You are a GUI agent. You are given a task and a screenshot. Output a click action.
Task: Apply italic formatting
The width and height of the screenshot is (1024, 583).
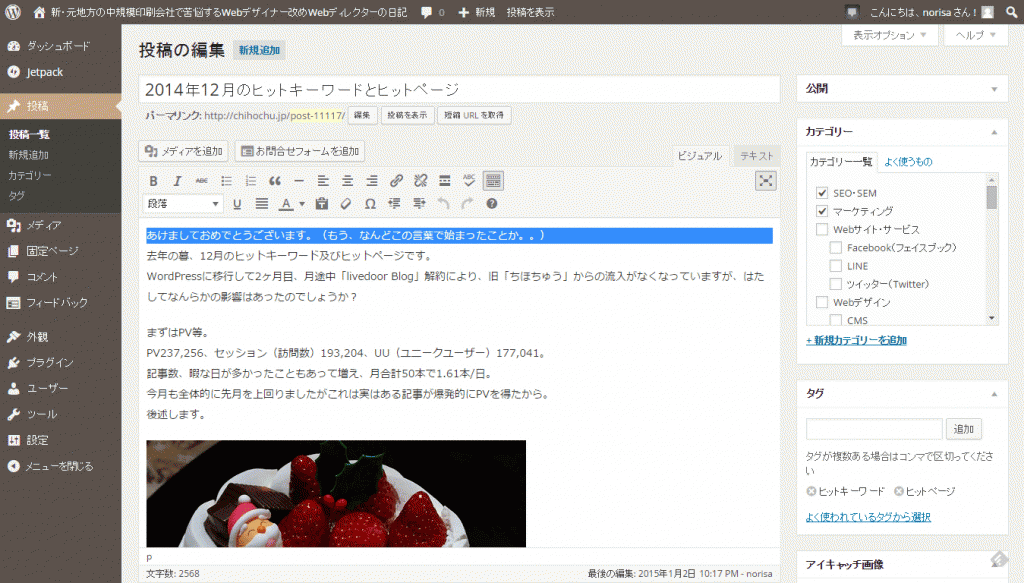[x=176, y=181]
